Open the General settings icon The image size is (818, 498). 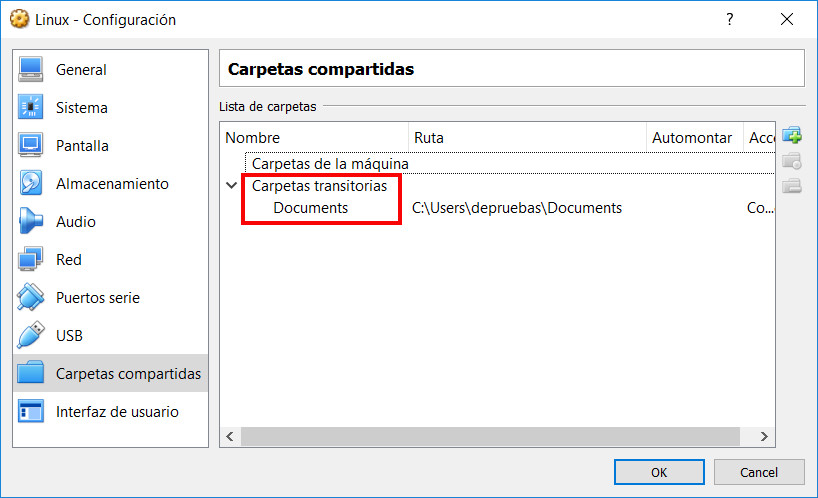click(30, 69)
